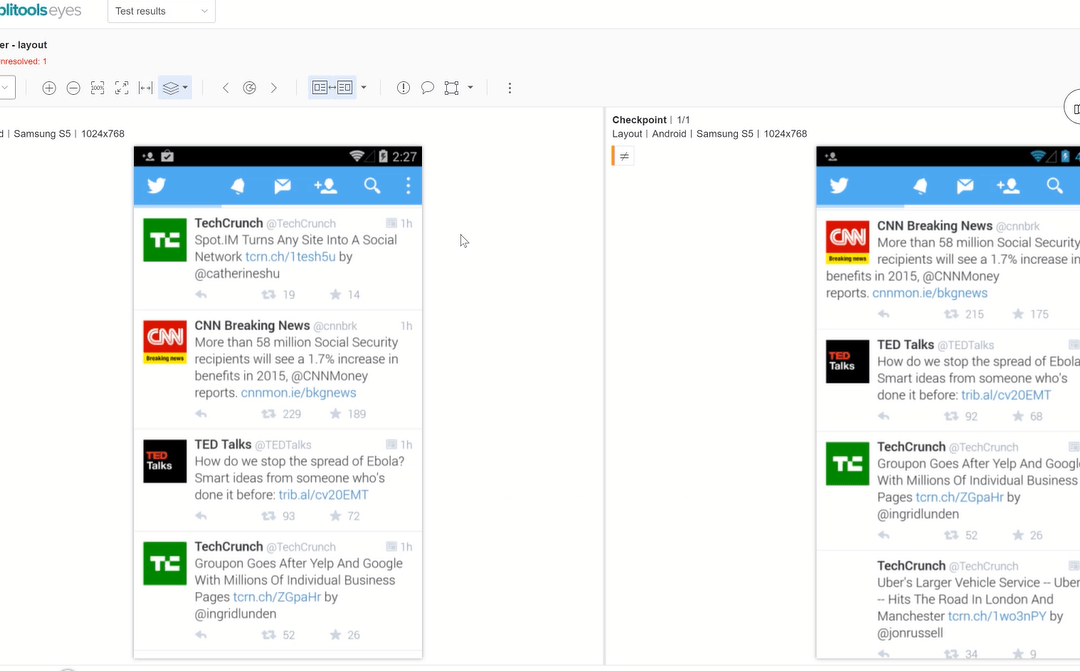Set zoom to 100% actual size

click(x=97, y=88)
